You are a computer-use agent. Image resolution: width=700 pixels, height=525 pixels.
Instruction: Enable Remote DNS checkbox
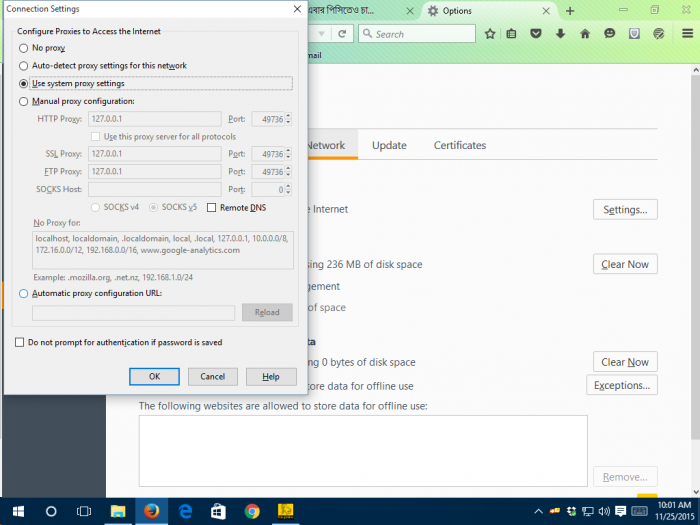pos(212,208)
